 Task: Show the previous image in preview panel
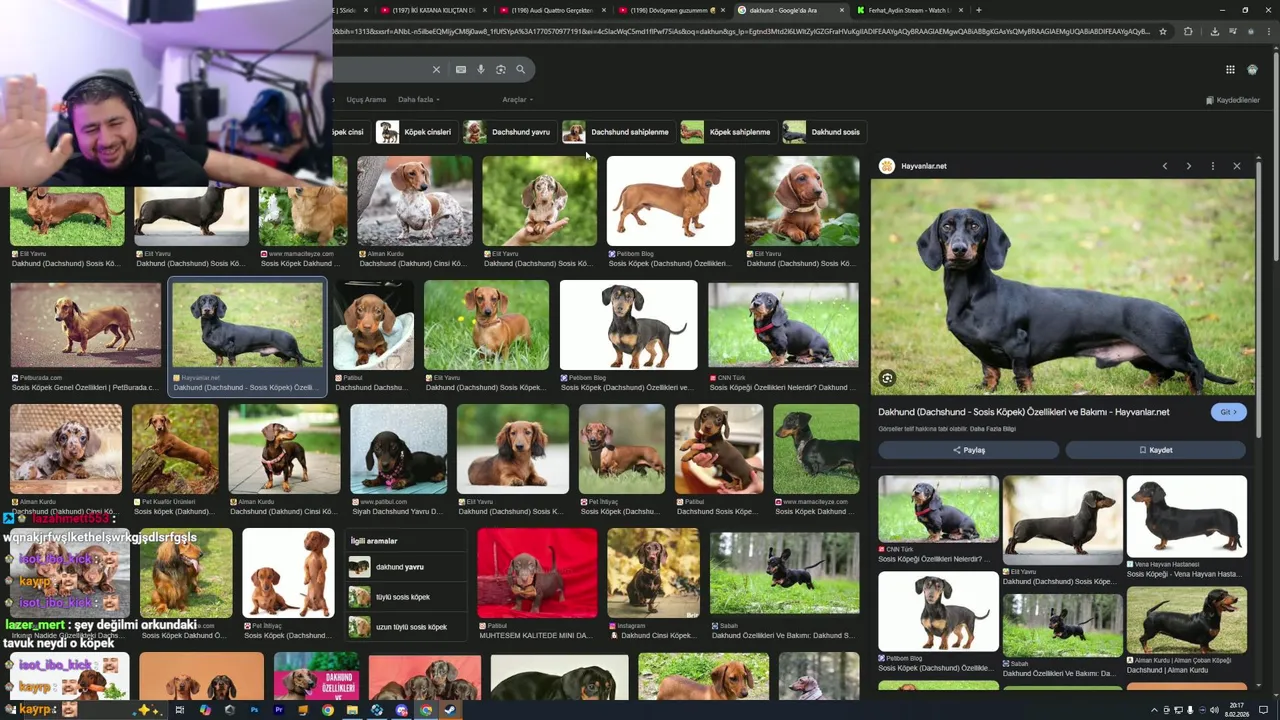[x=1164, y=166]
